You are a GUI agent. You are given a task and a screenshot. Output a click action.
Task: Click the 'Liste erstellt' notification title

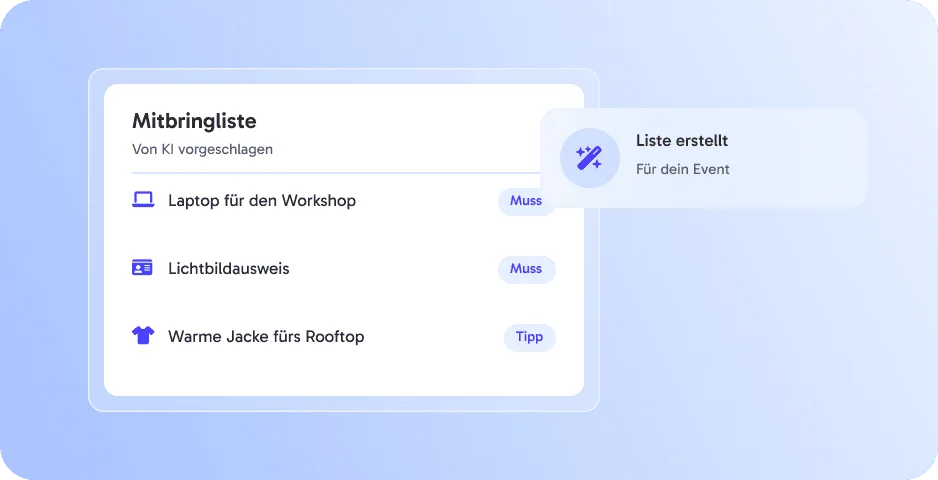pos(682,141)
